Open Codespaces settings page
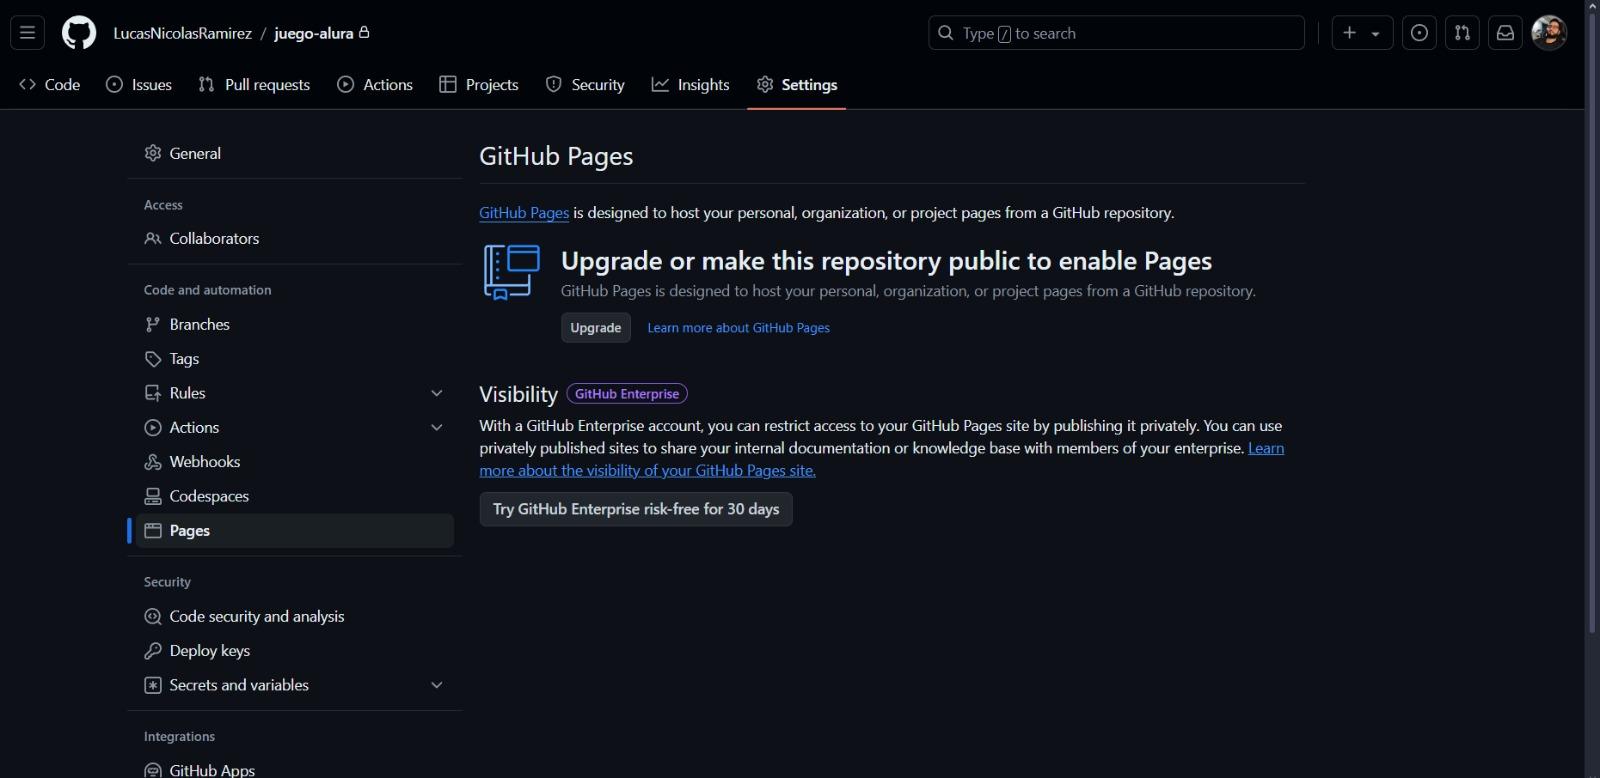The width and height of the screenshot is (1600, 778). (x=295, y=496)
